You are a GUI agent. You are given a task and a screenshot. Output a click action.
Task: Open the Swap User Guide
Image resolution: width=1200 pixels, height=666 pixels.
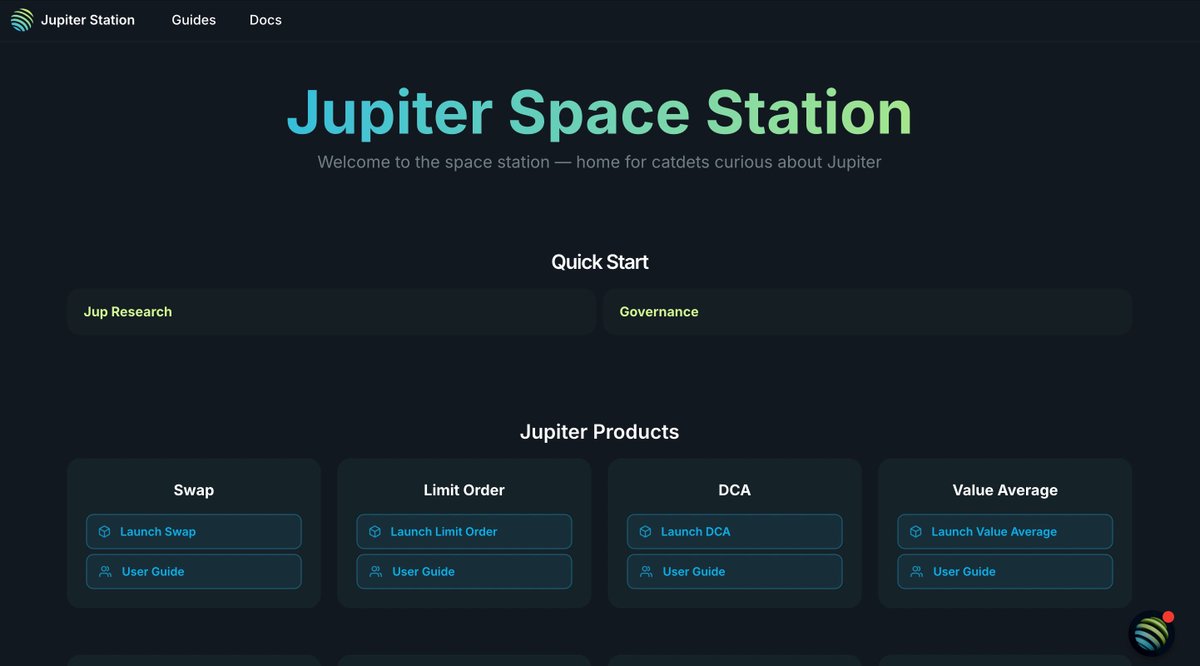pos(194,572)
